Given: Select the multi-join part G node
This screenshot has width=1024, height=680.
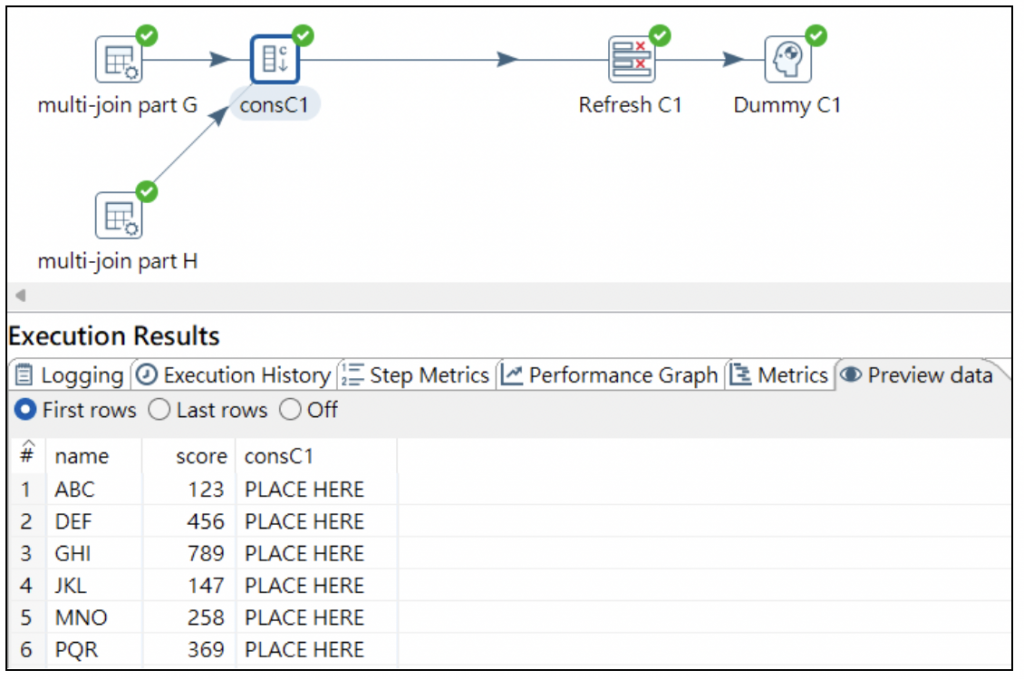Looking at the screenshot, I should 117,58.
